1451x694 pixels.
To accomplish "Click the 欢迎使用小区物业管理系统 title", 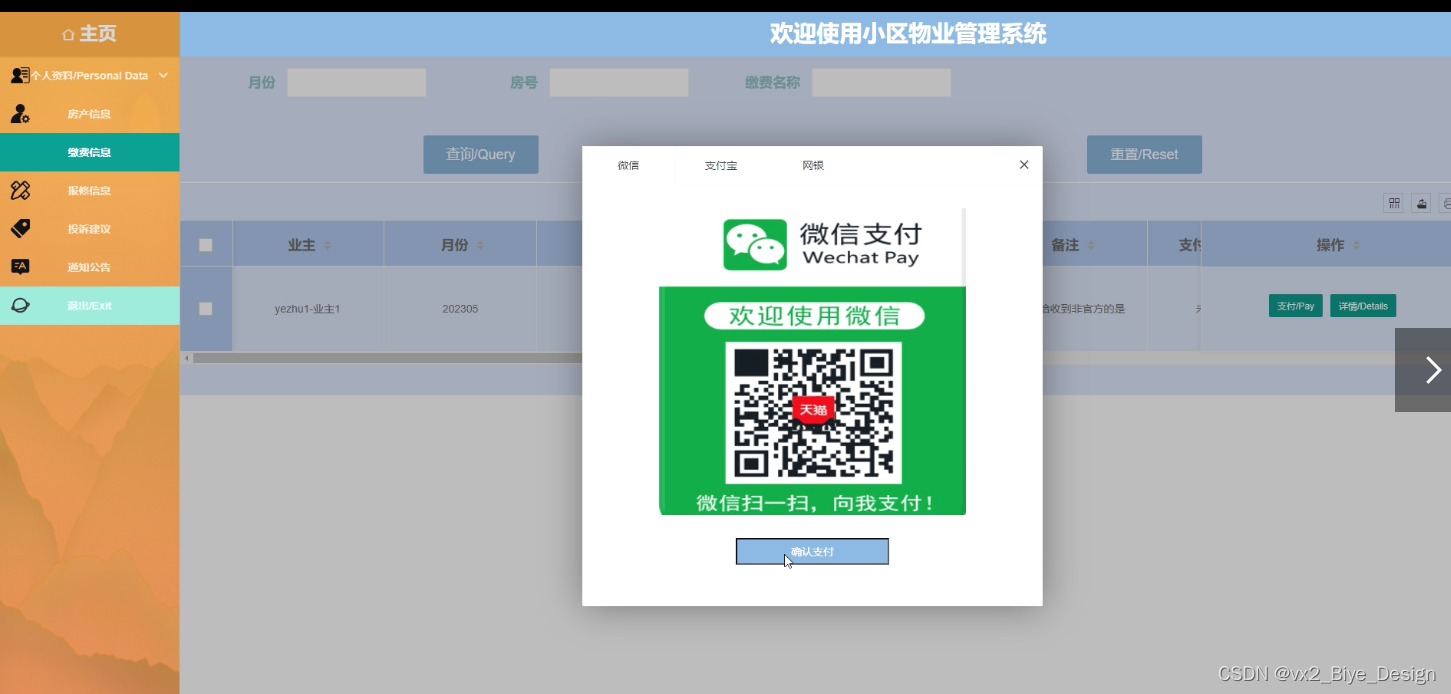I will point(908,34).
